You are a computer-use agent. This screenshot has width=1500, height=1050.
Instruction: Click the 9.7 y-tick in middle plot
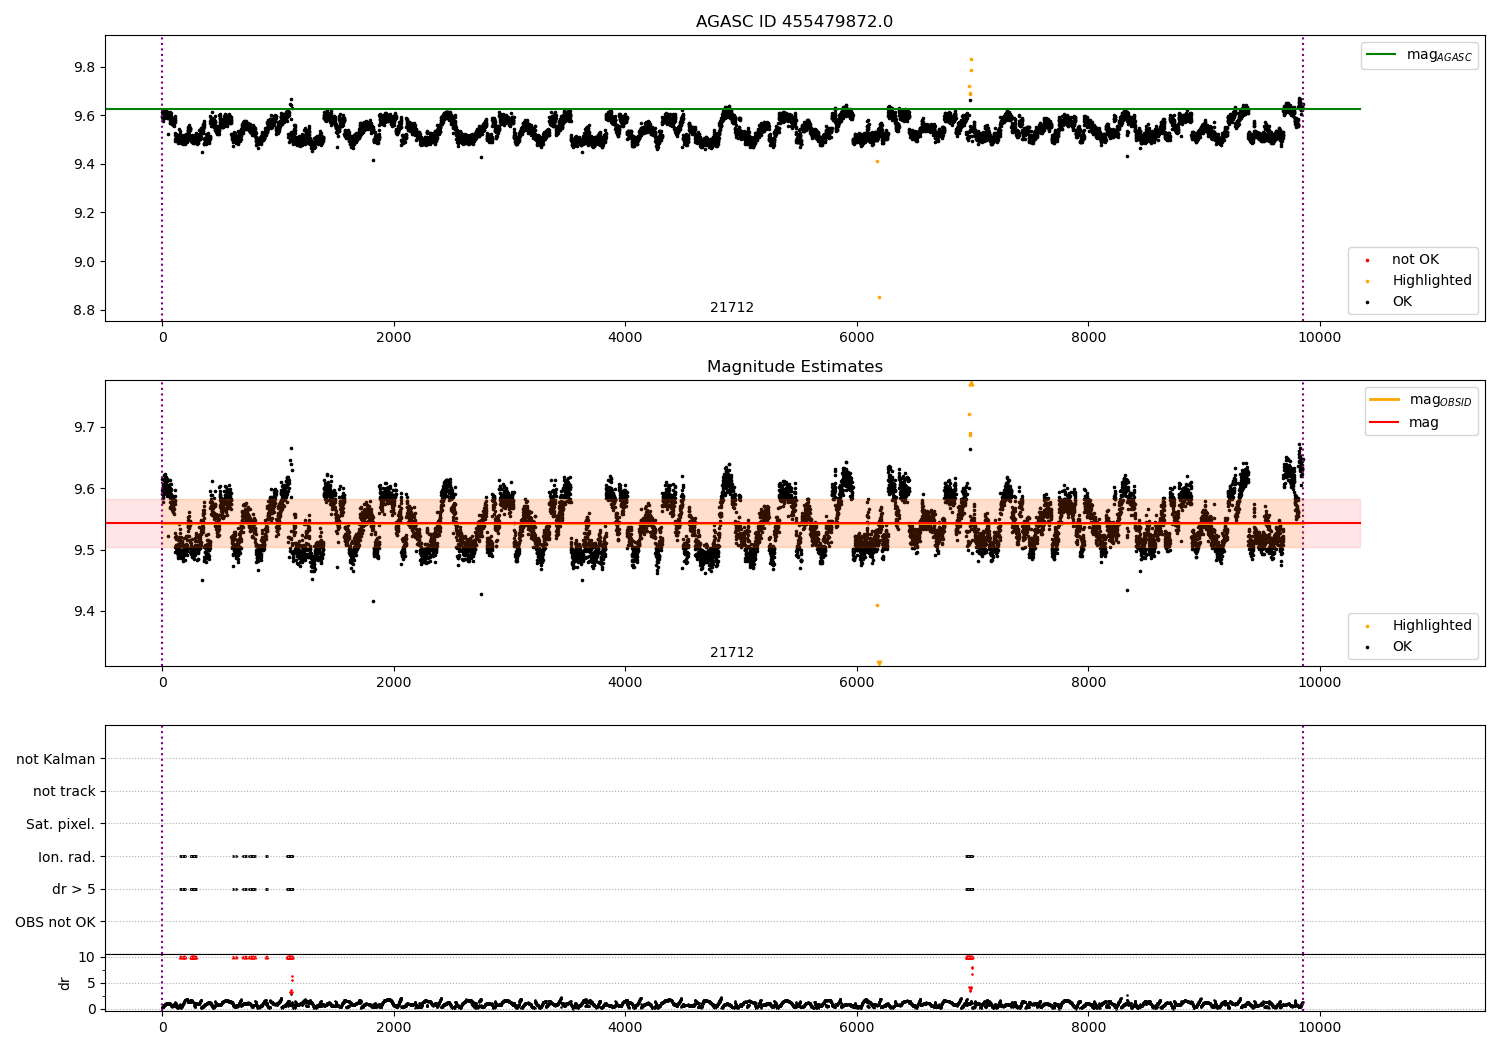coord(82,428)
